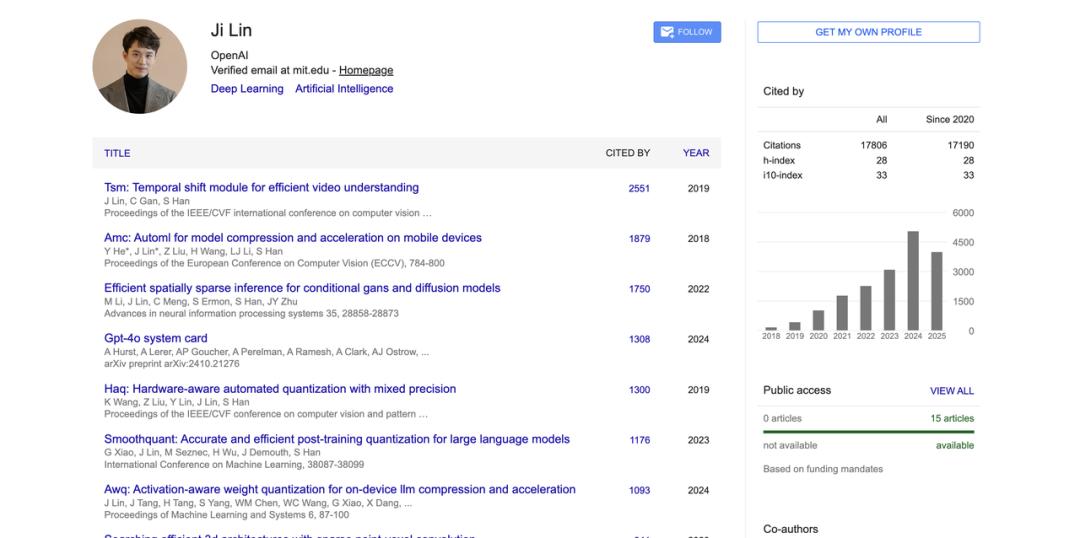View the 1750 citations count

(639, 289)
